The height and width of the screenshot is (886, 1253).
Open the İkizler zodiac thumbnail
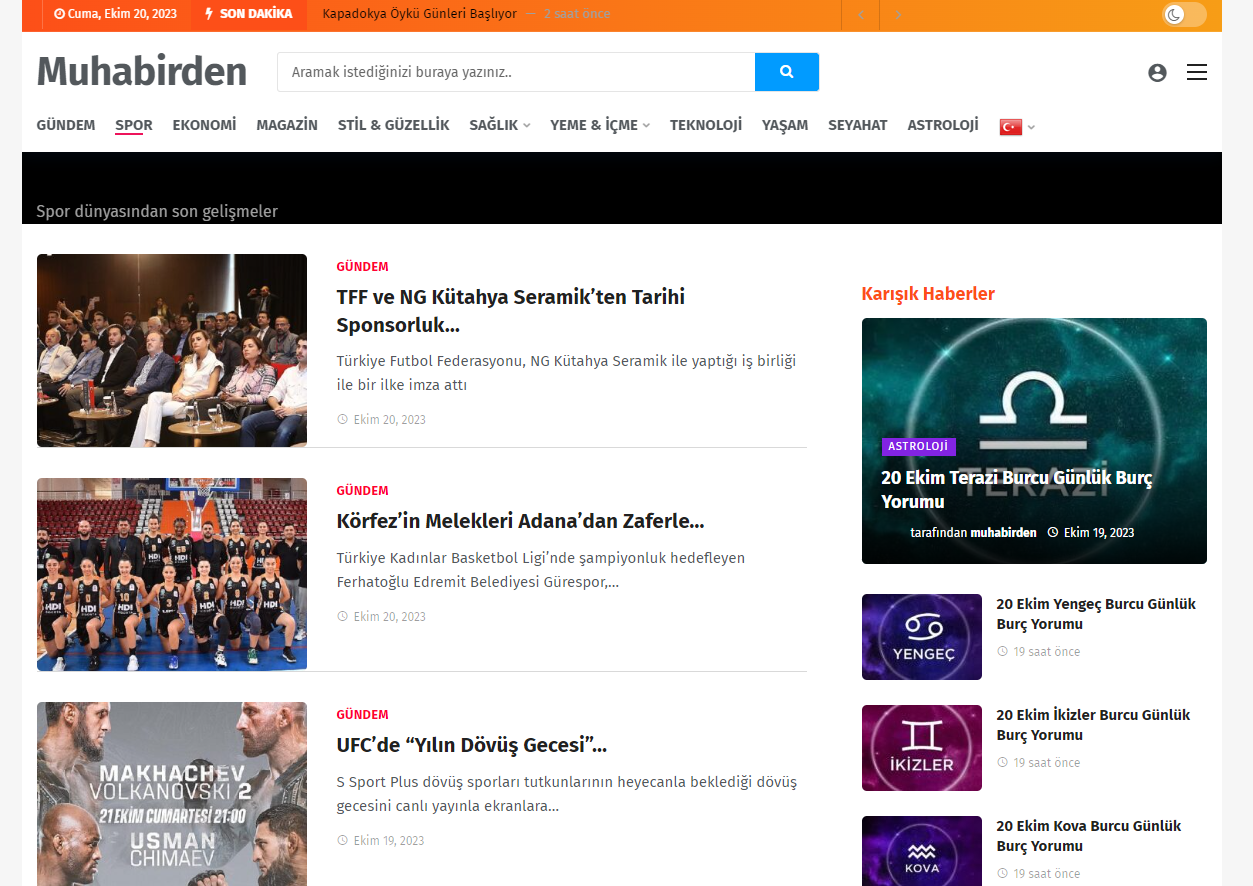(922, 748)
